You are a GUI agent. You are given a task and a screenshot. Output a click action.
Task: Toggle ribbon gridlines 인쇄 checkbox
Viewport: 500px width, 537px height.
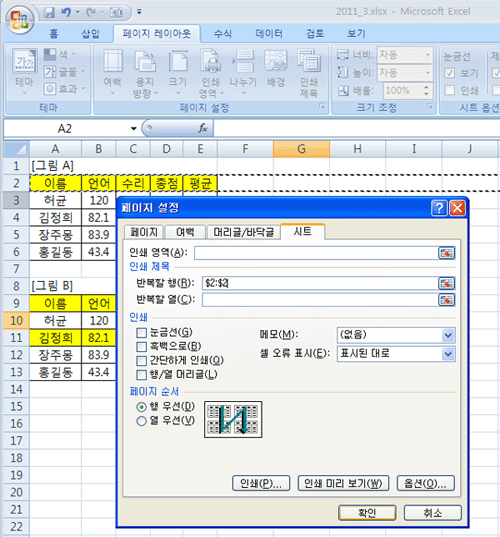click(x=449, y=90)
